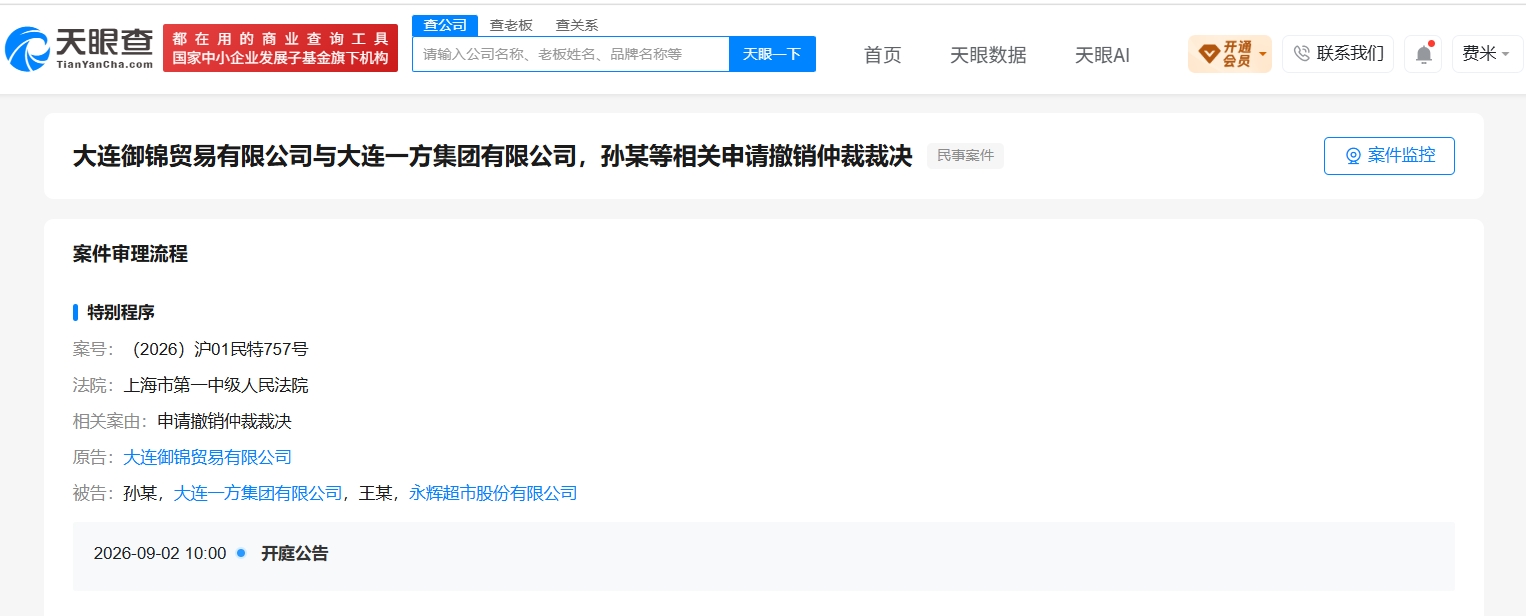Open defendant link 大连一方集团有限公司
The image size is (1526, 616).
tap(258, 493)
